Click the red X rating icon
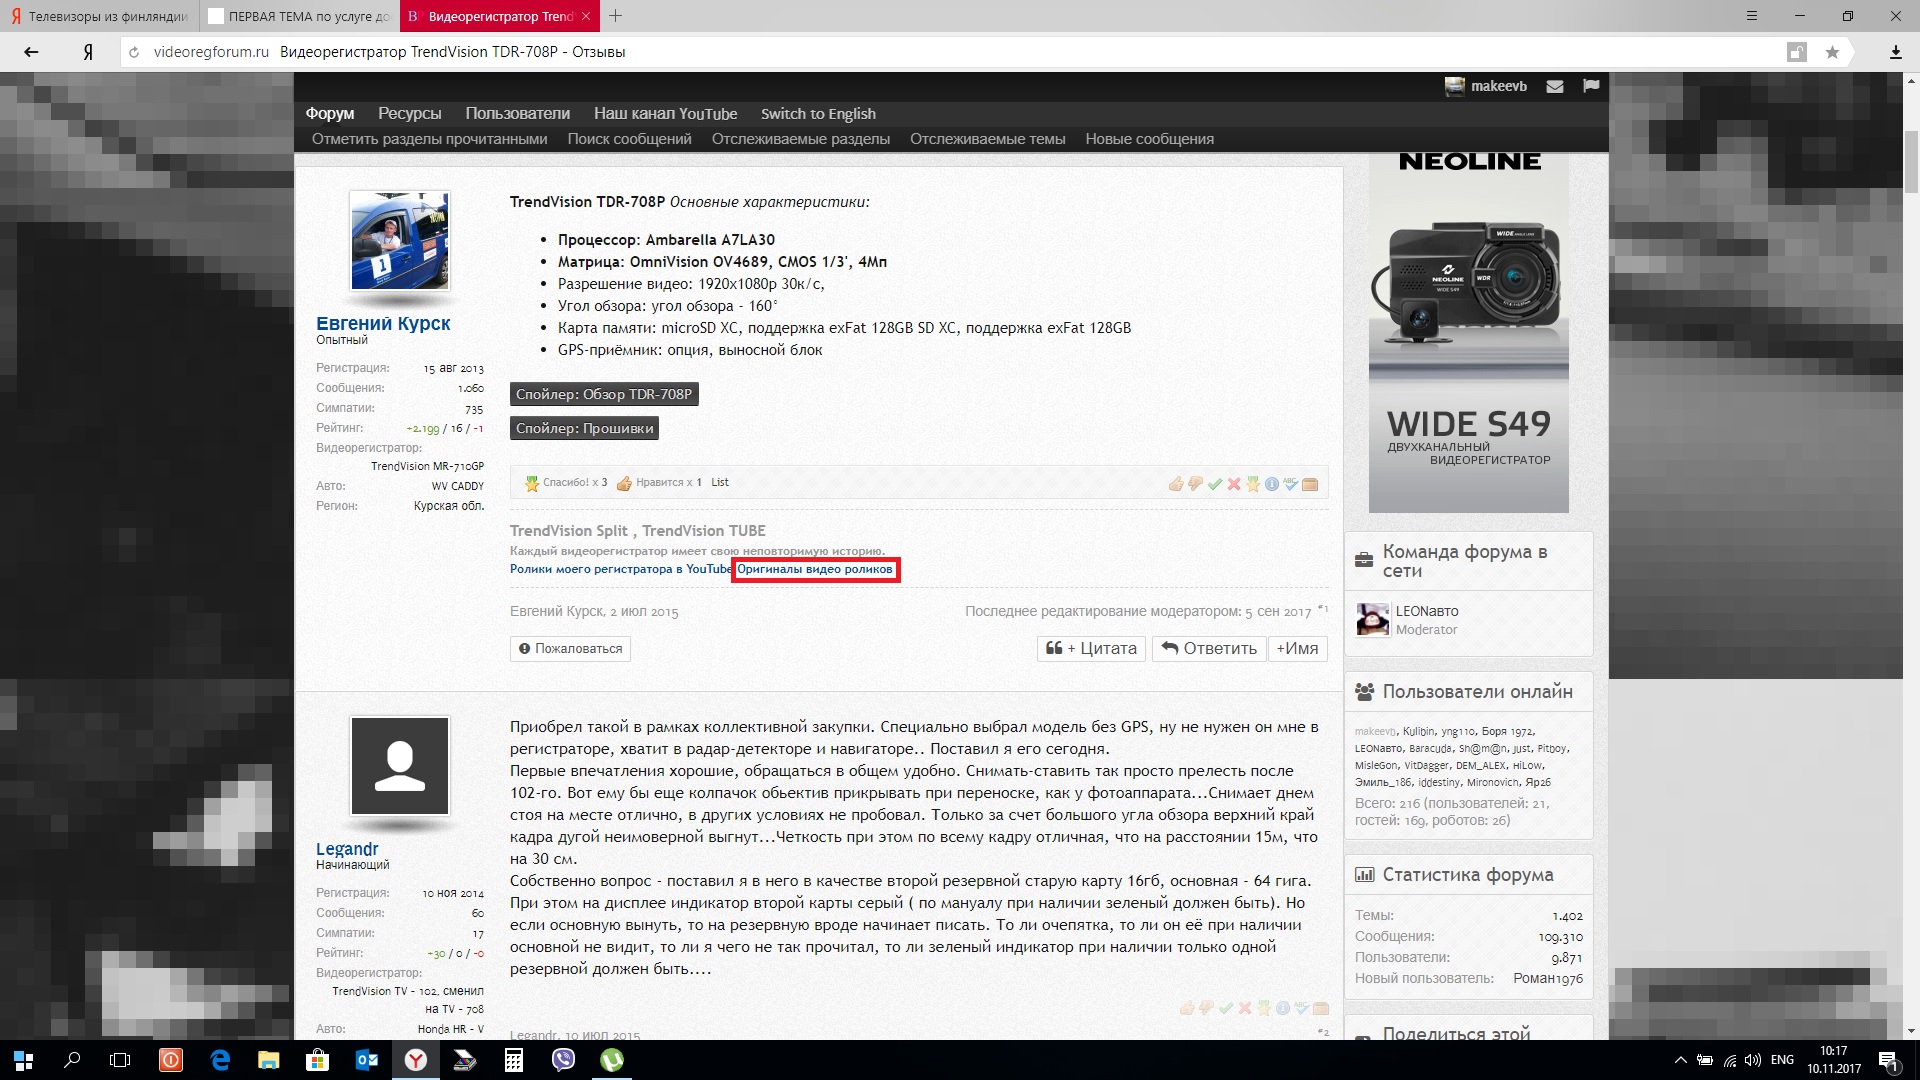 tap(1234, 484)
